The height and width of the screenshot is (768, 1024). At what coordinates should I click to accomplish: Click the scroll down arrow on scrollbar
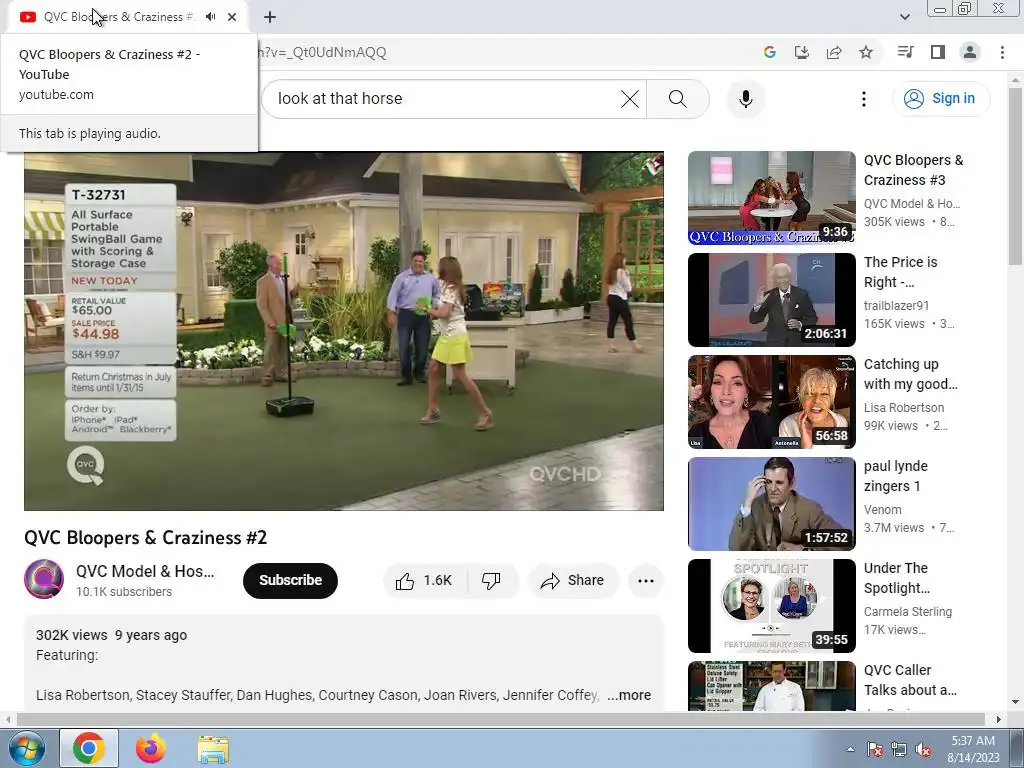click(1015, 703)
